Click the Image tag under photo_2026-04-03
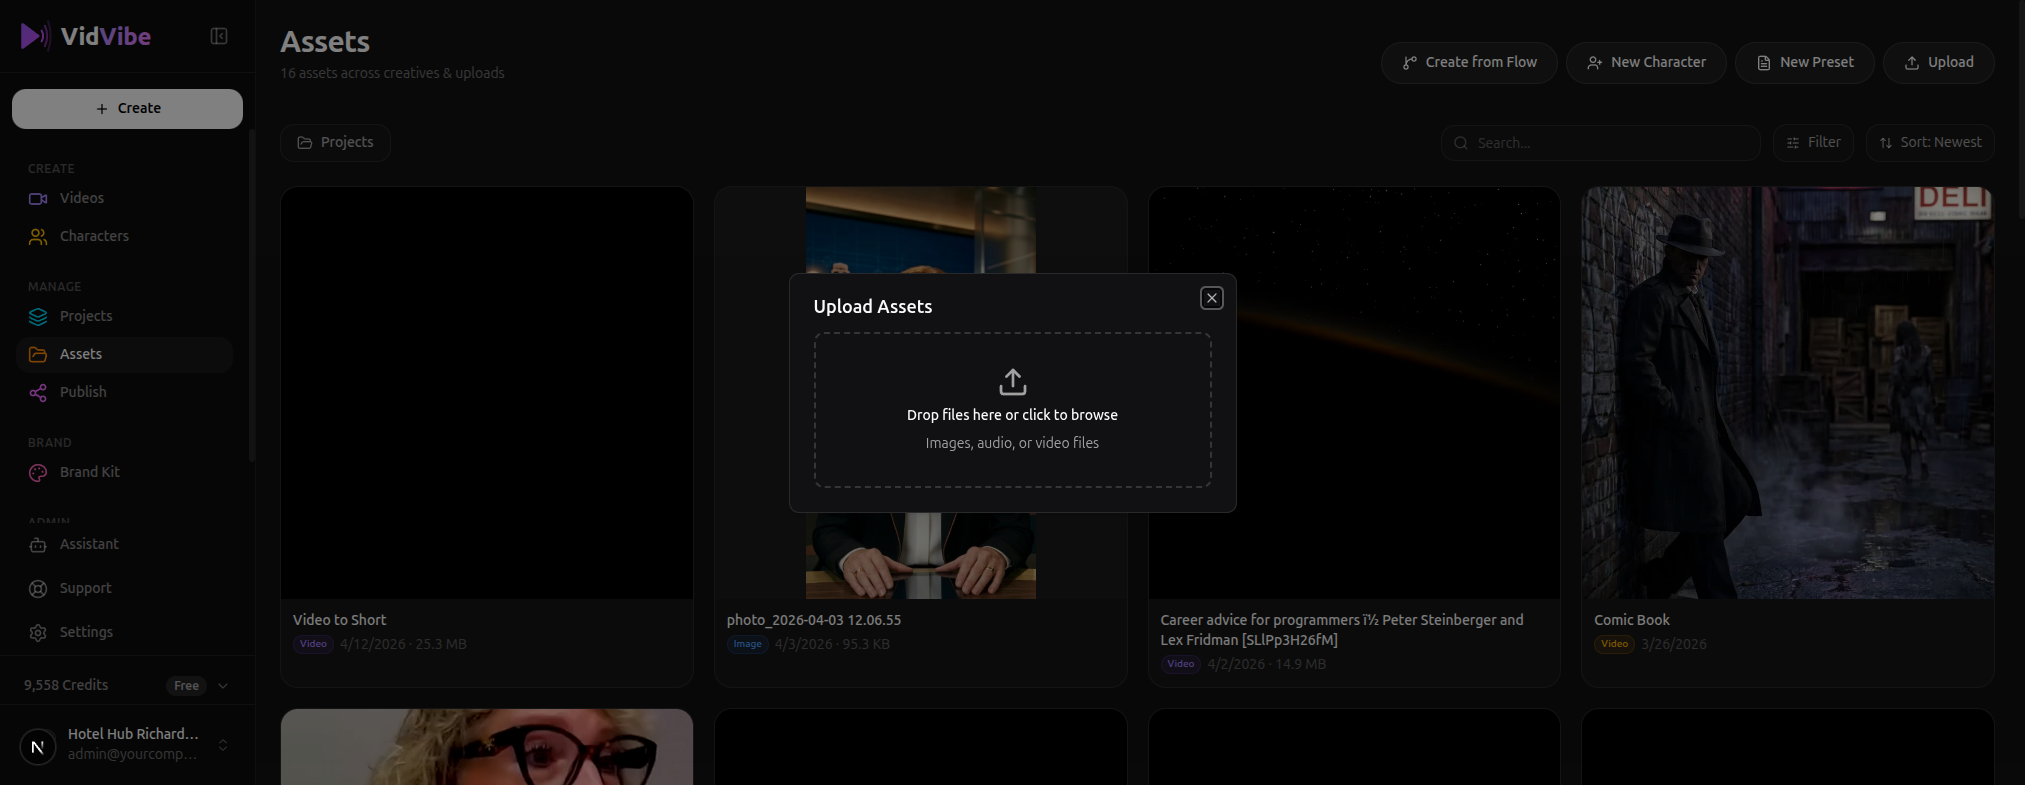Screen dimensions: 2025x785 click(747, 644)
